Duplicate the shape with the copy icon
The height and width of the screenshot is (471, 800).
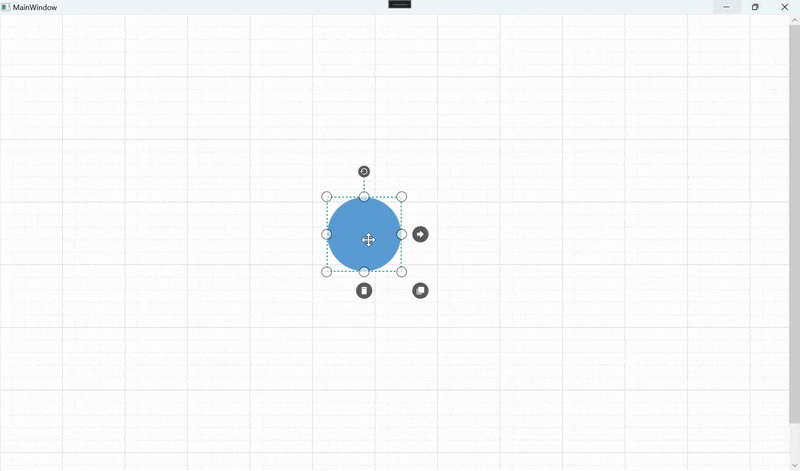point(420,291)
